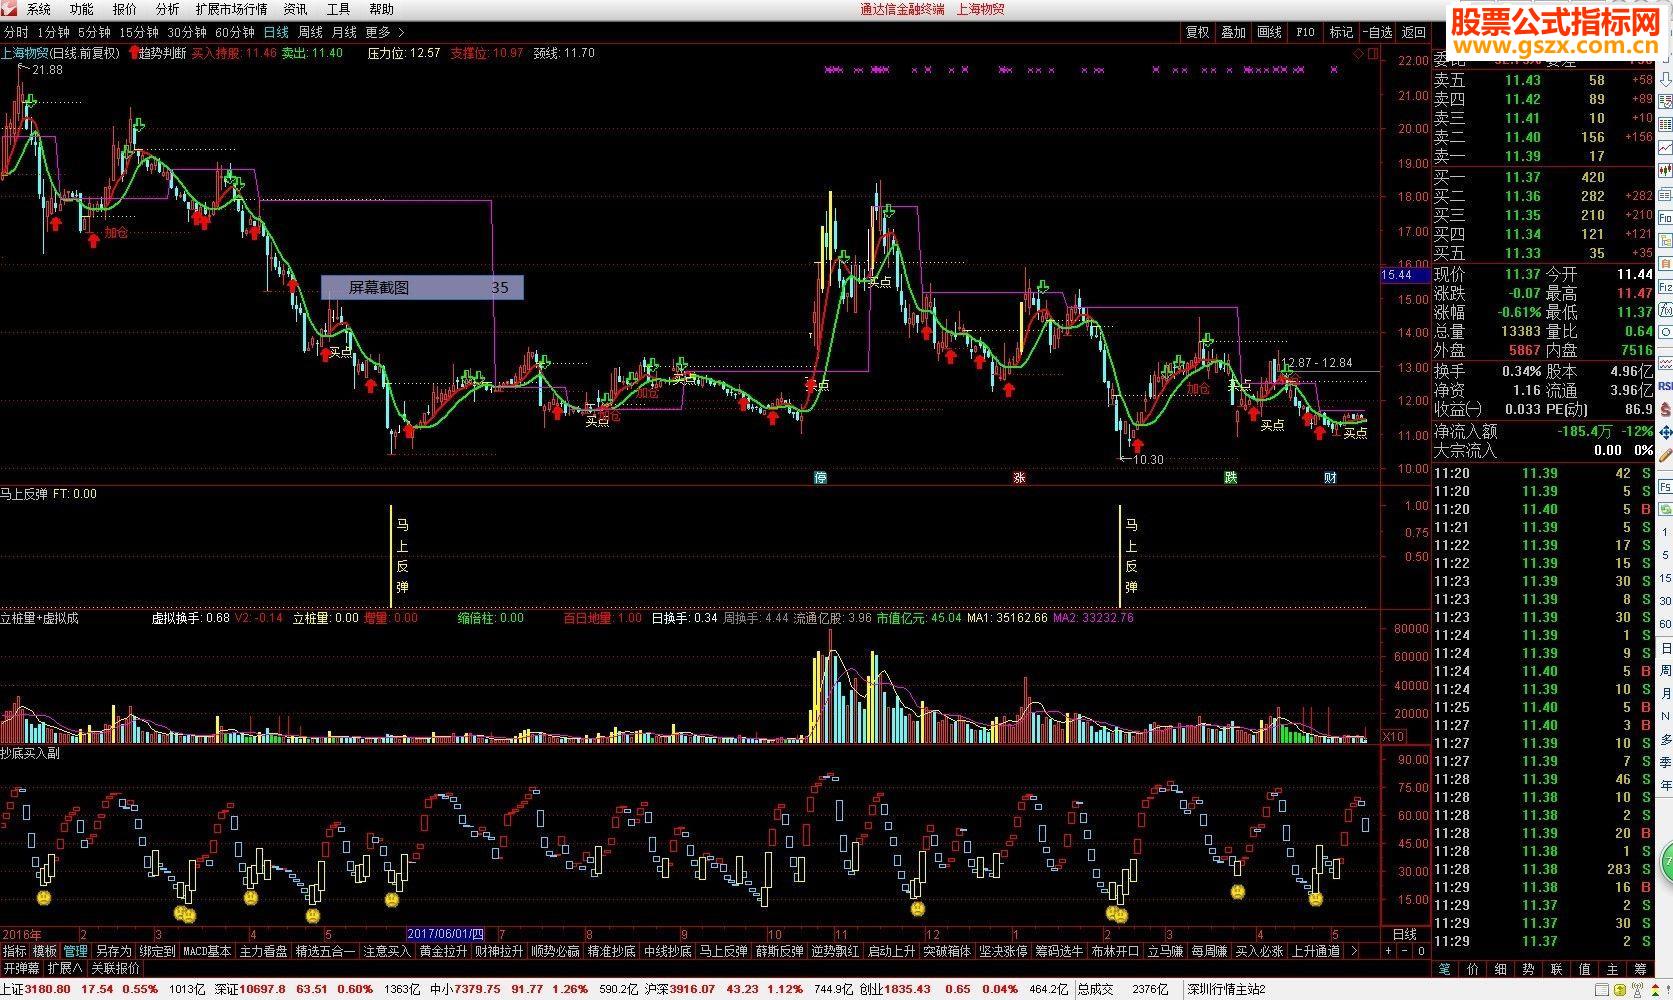
Task: Click the minus zoom-out chart button
Action: [1404, 951]
